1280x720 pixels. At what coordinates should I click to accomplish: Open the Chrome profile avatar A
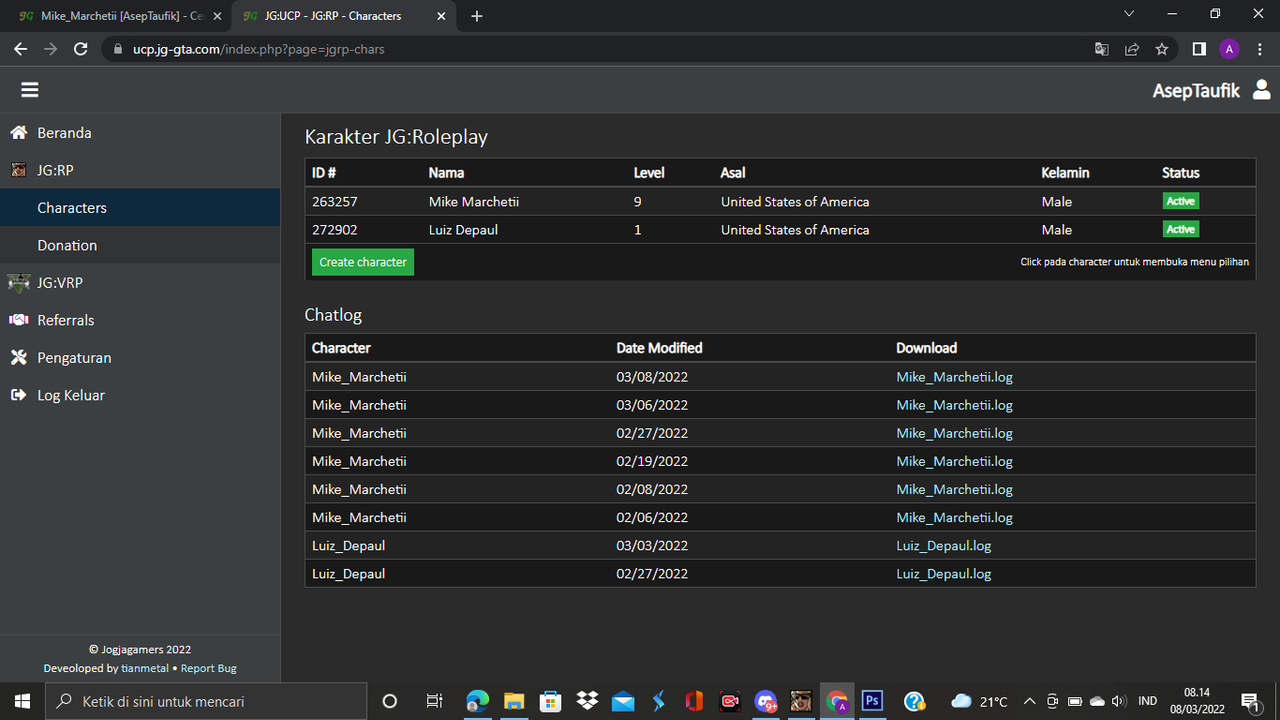coord(1229,49)
